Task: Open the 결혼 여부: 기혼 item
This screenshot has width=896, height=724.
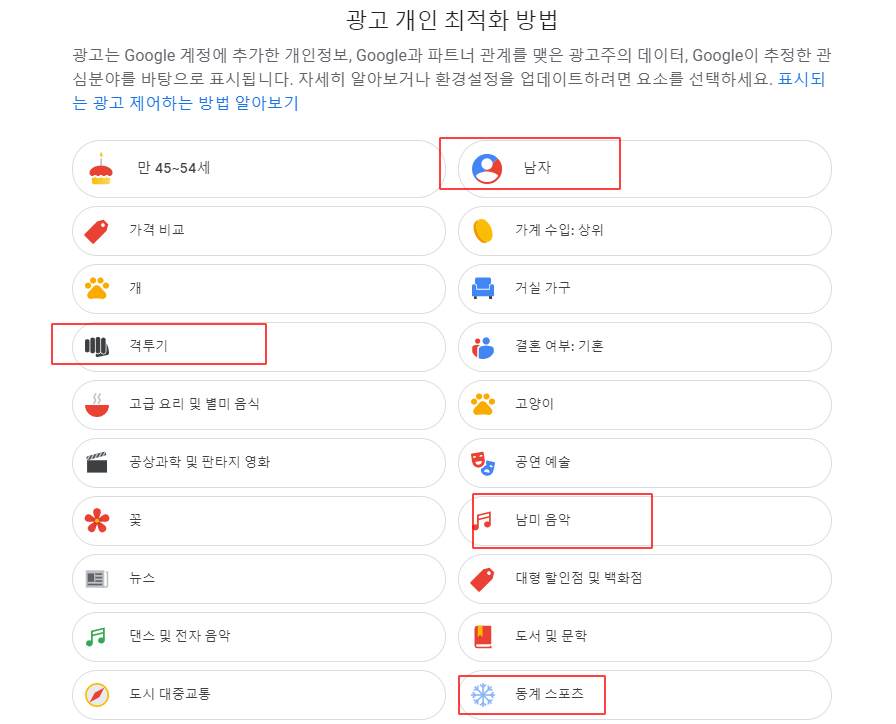Action: [645, 347]
